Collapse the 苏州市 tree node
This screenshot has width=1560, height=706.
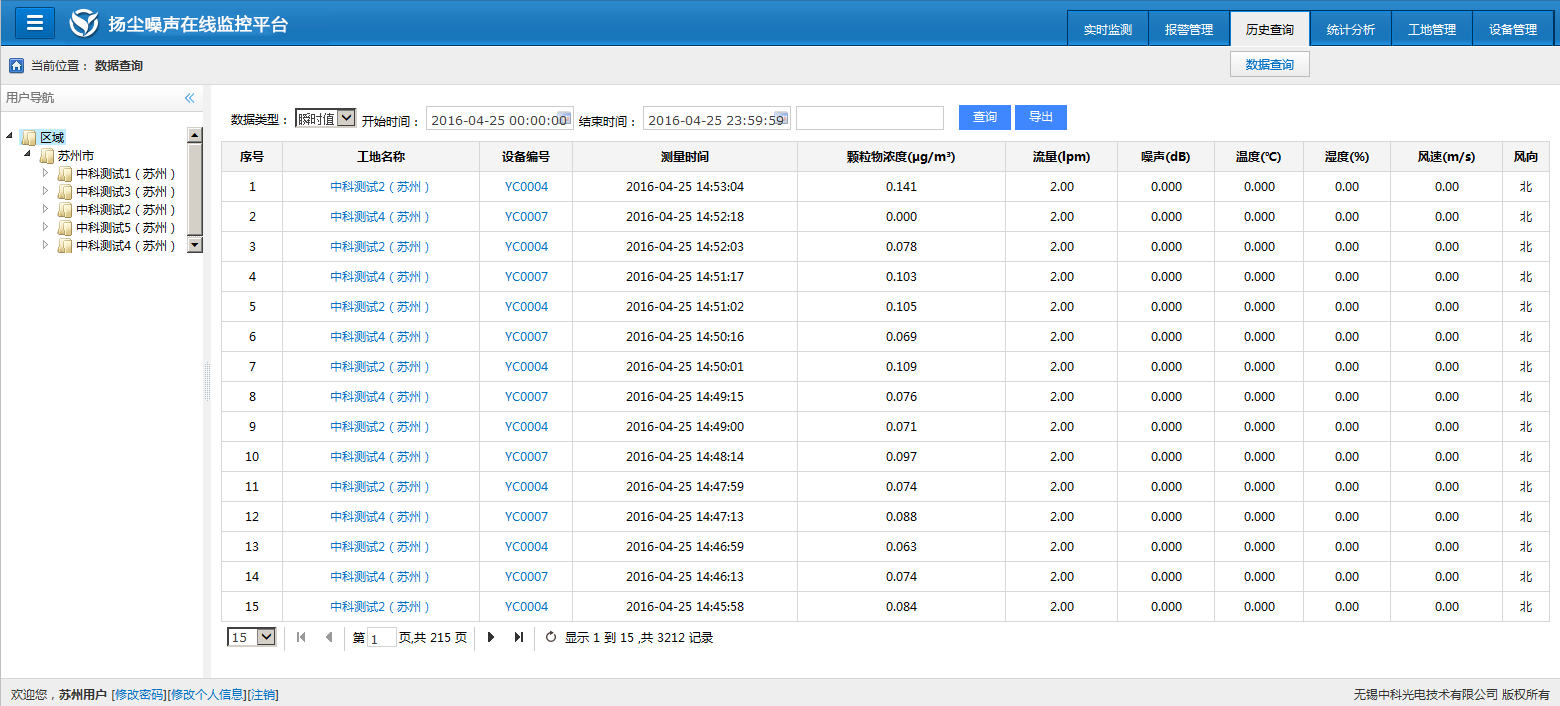tap(27, 155)
